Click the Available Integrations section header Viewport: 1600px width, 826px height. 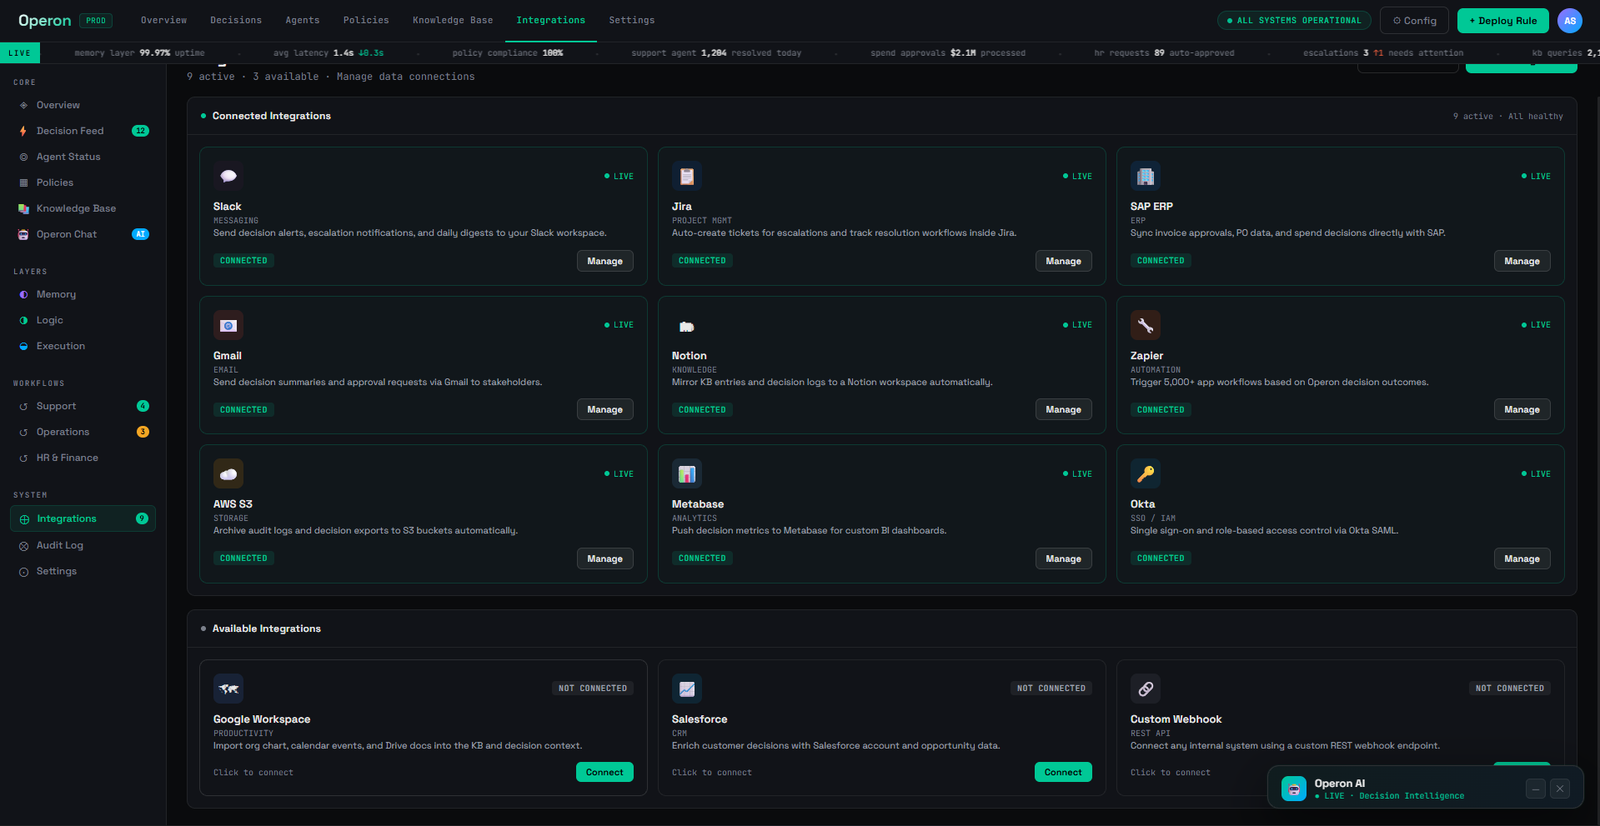[x=266, y=629]
